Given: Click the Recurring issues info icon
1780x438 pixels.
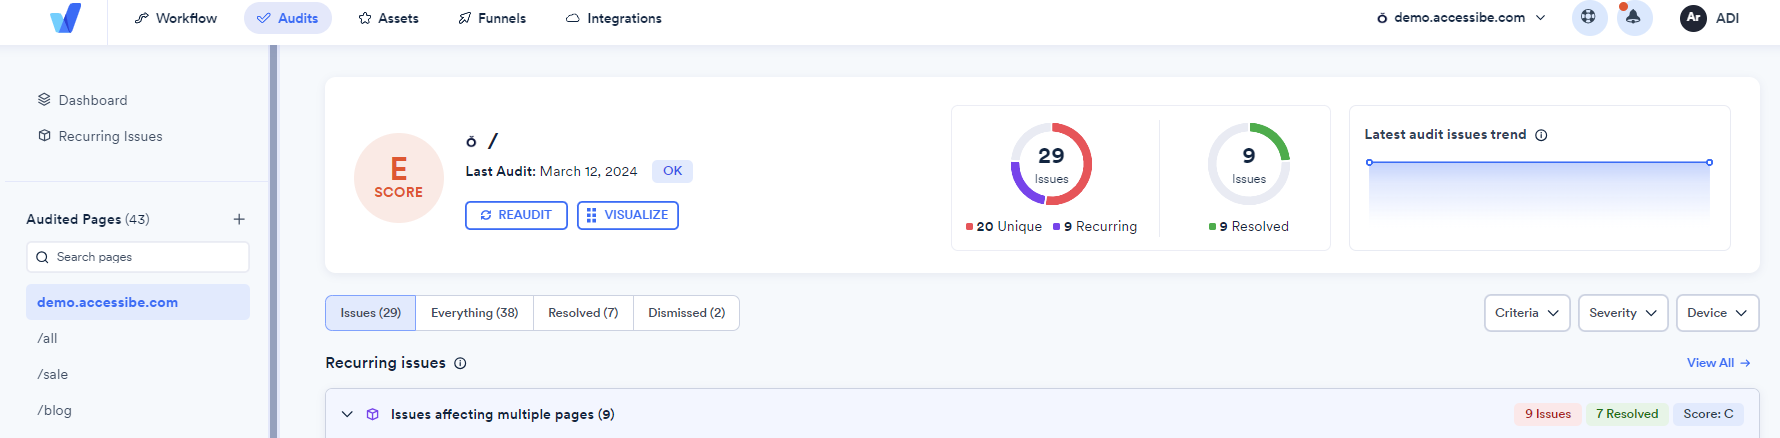Looking at the screenshot, I should pyautogui.click(x=460, y=363).
